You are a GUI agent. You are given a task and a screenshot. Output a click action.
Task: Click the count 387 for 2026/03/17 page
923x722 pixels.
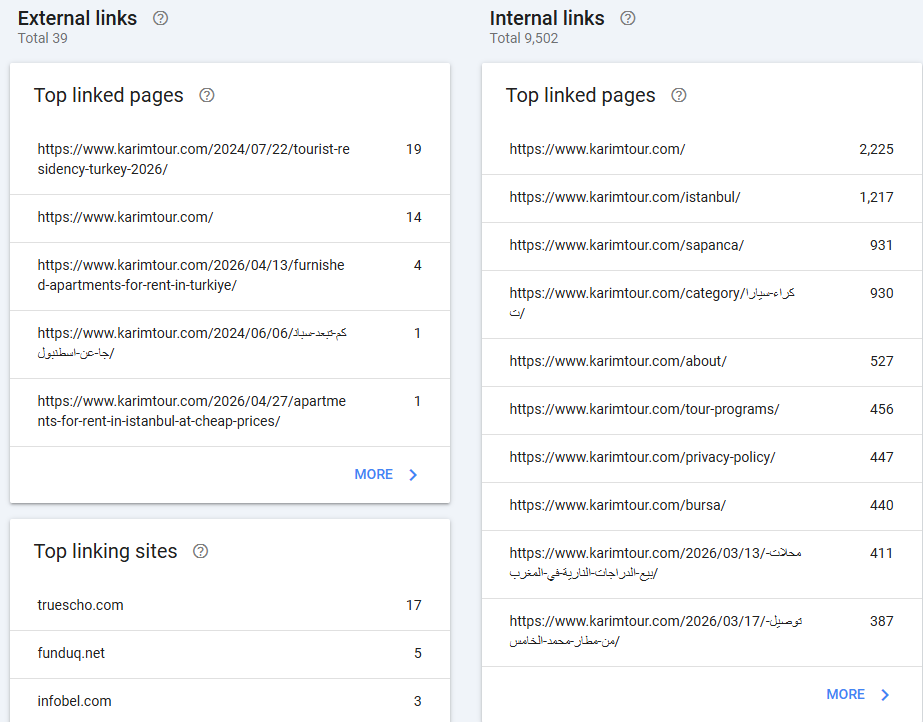point(882,621)
